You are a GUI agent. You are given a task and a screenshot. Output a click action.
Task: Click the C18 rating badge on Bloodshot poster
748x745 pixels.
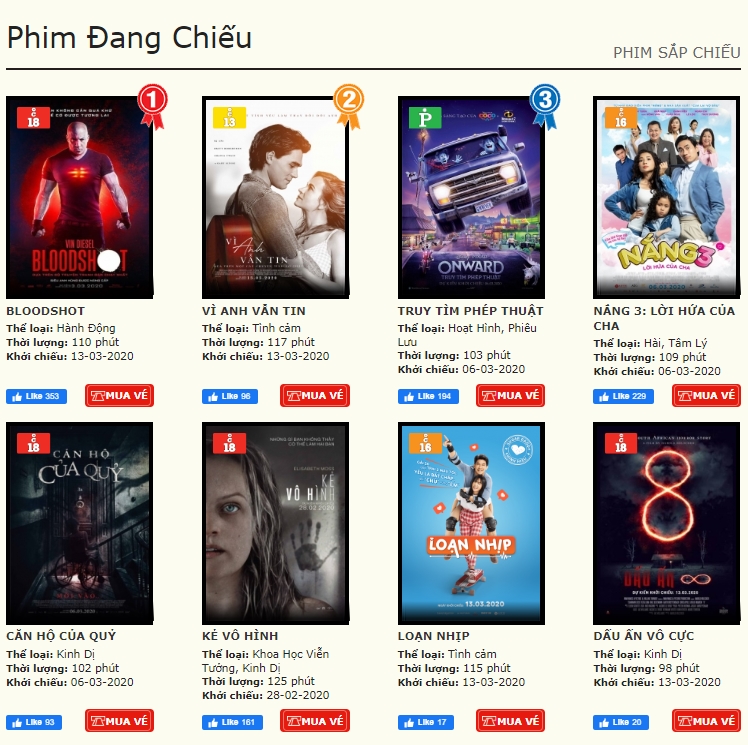tap(33, 118)
